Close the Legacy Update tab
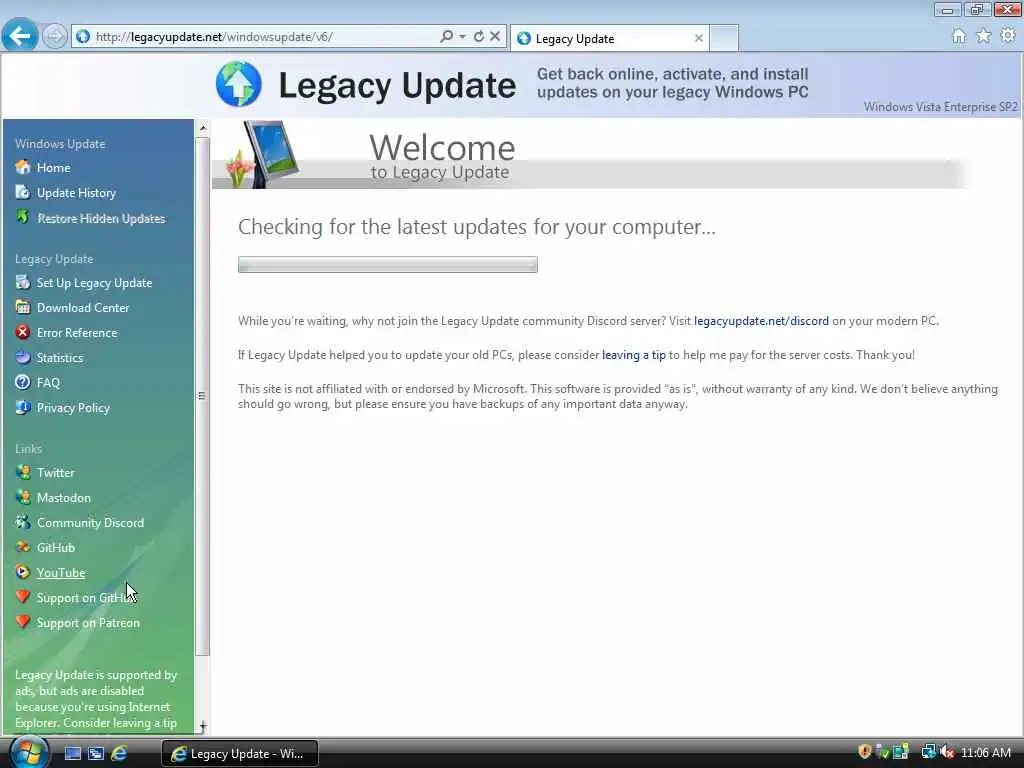Image resolution: width=1024 pixels, height=768 pixels. 699,39
